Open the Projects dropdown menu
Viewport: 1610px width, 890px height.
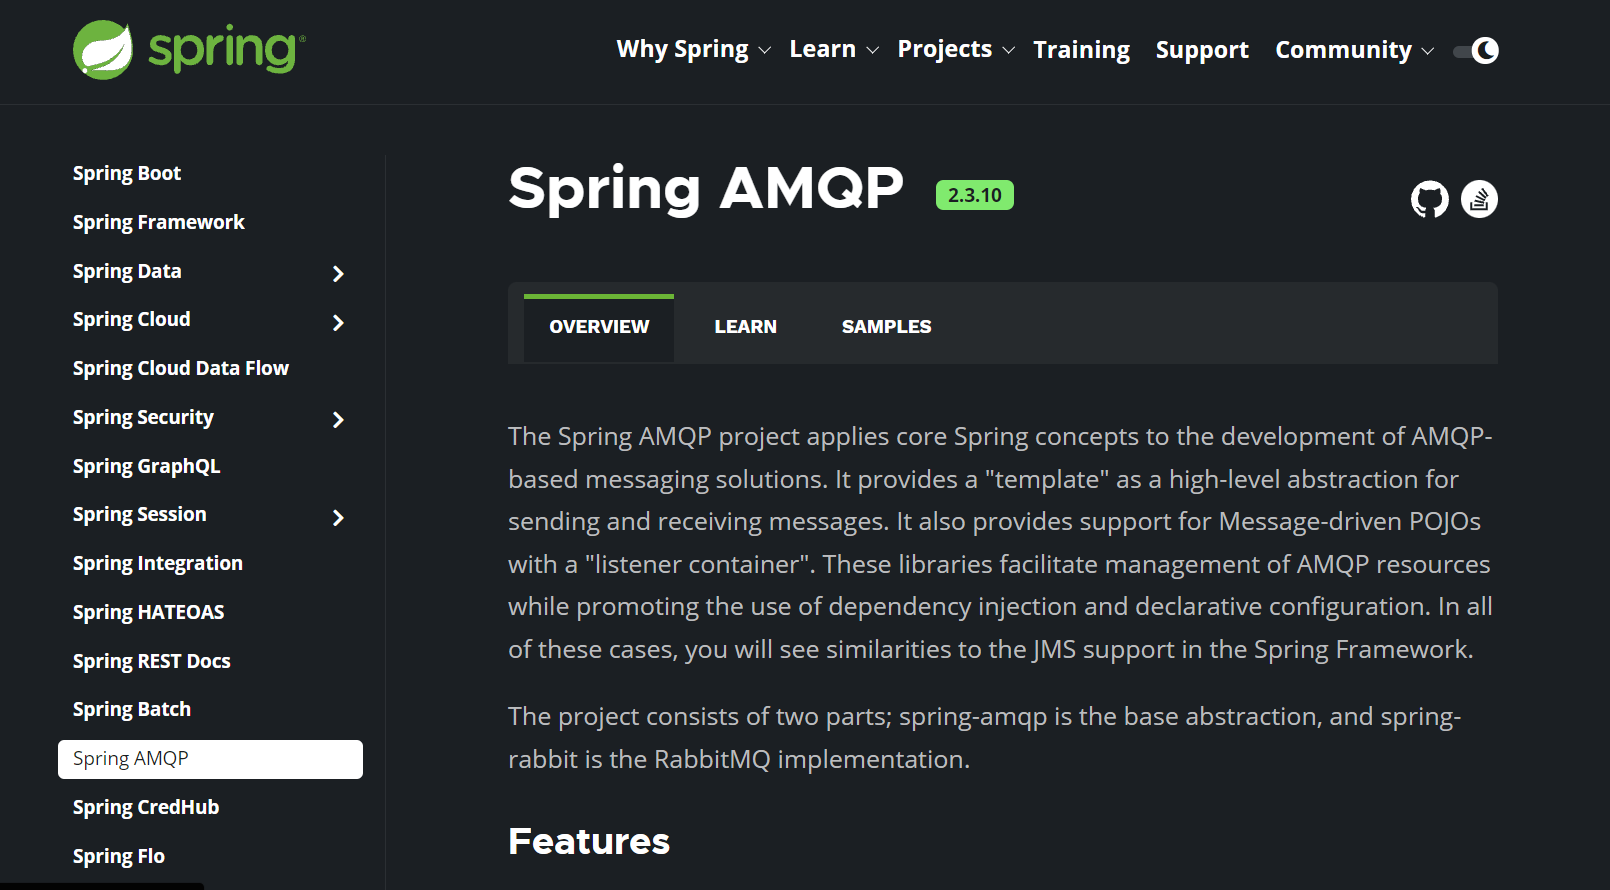955,50
